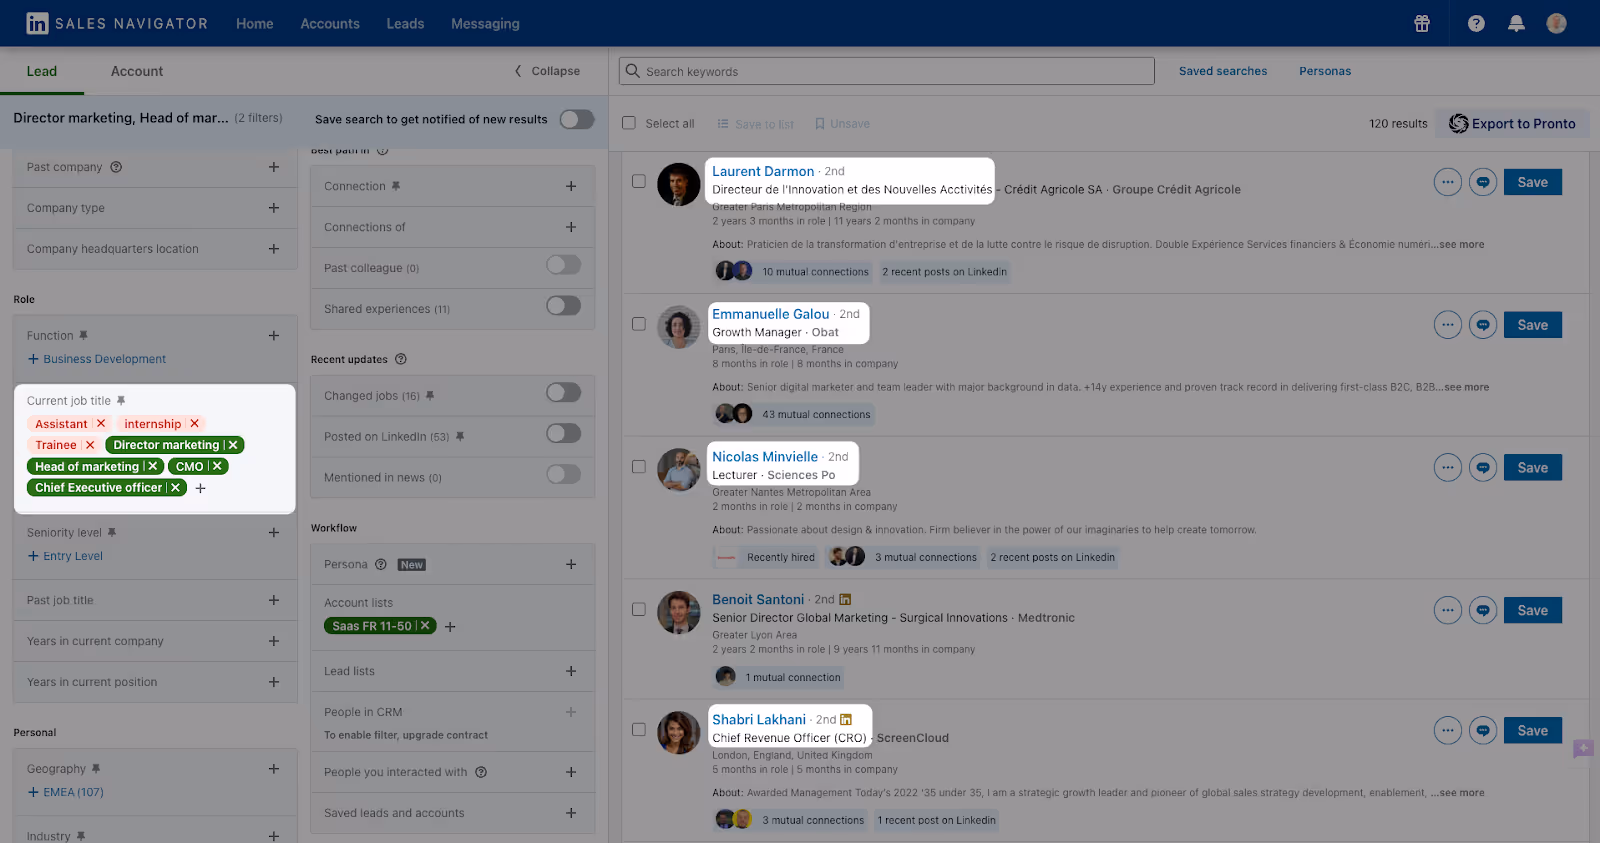Message Shabri Lakhani via chat icon
Viewport: 1600px width, 843px height.
pyautogui.click(x=1483, y=731)
